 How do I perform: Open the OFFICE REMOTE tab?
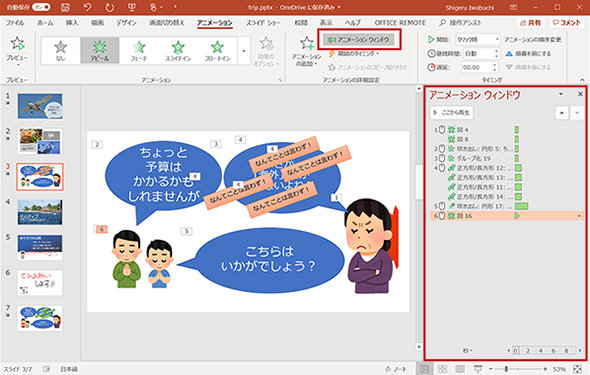tap(400, 23)
